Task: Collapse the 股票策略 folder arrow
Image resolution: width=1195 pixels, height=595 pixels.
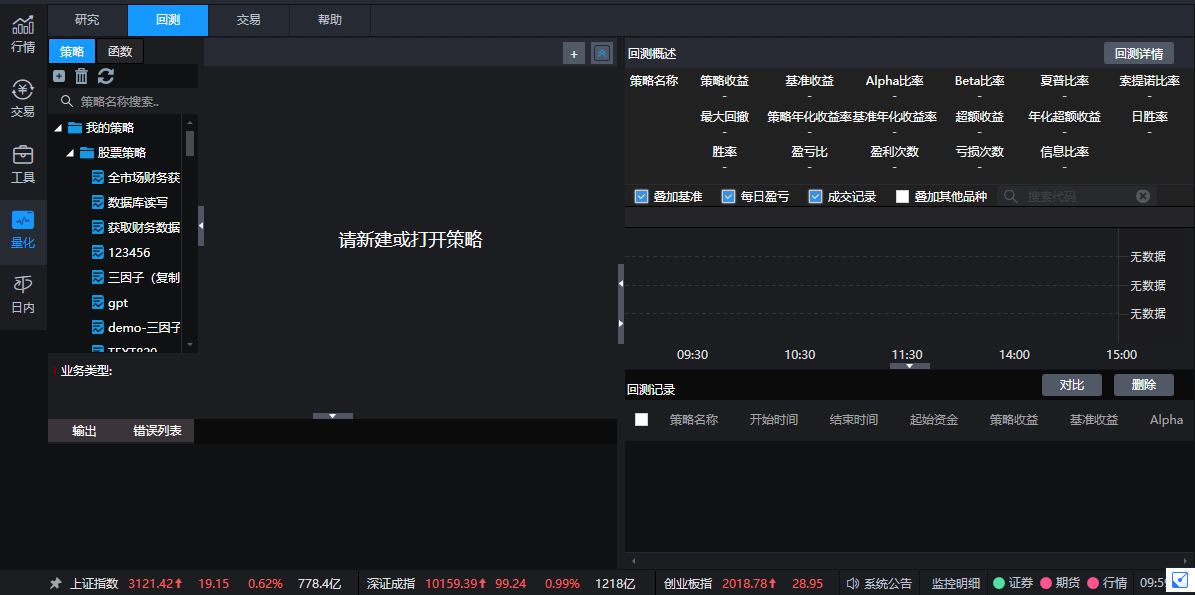Action: [x=70, y=153]
